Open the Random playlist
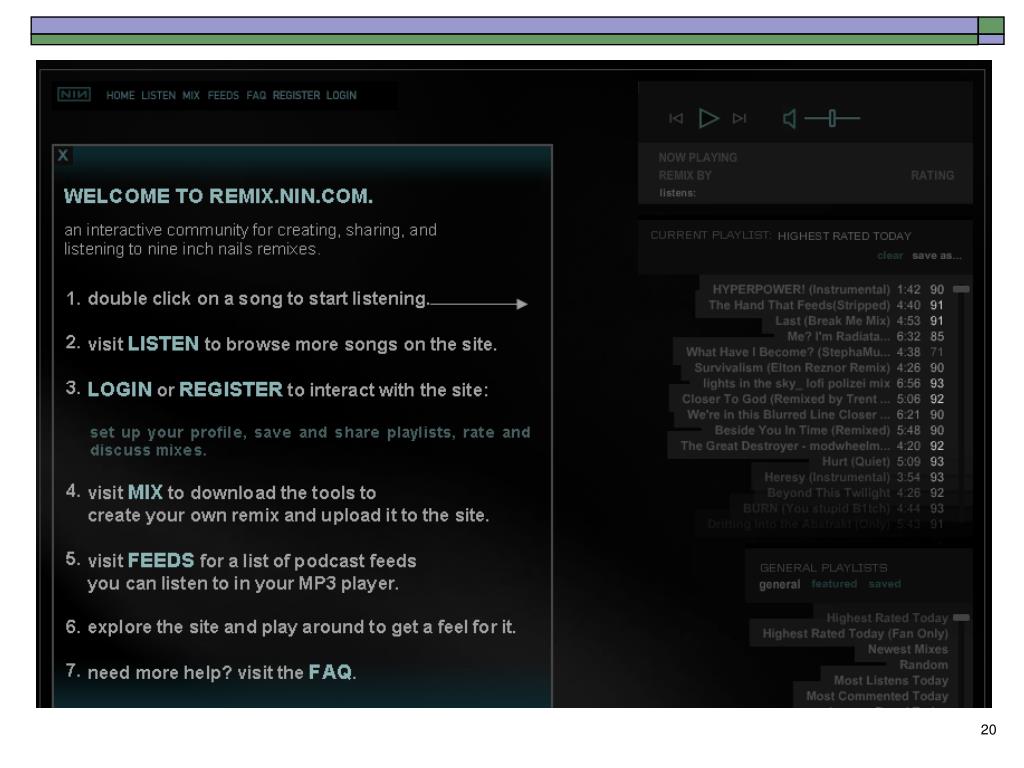This screenshot has width=1024, height=768. [x=923, y=665]
